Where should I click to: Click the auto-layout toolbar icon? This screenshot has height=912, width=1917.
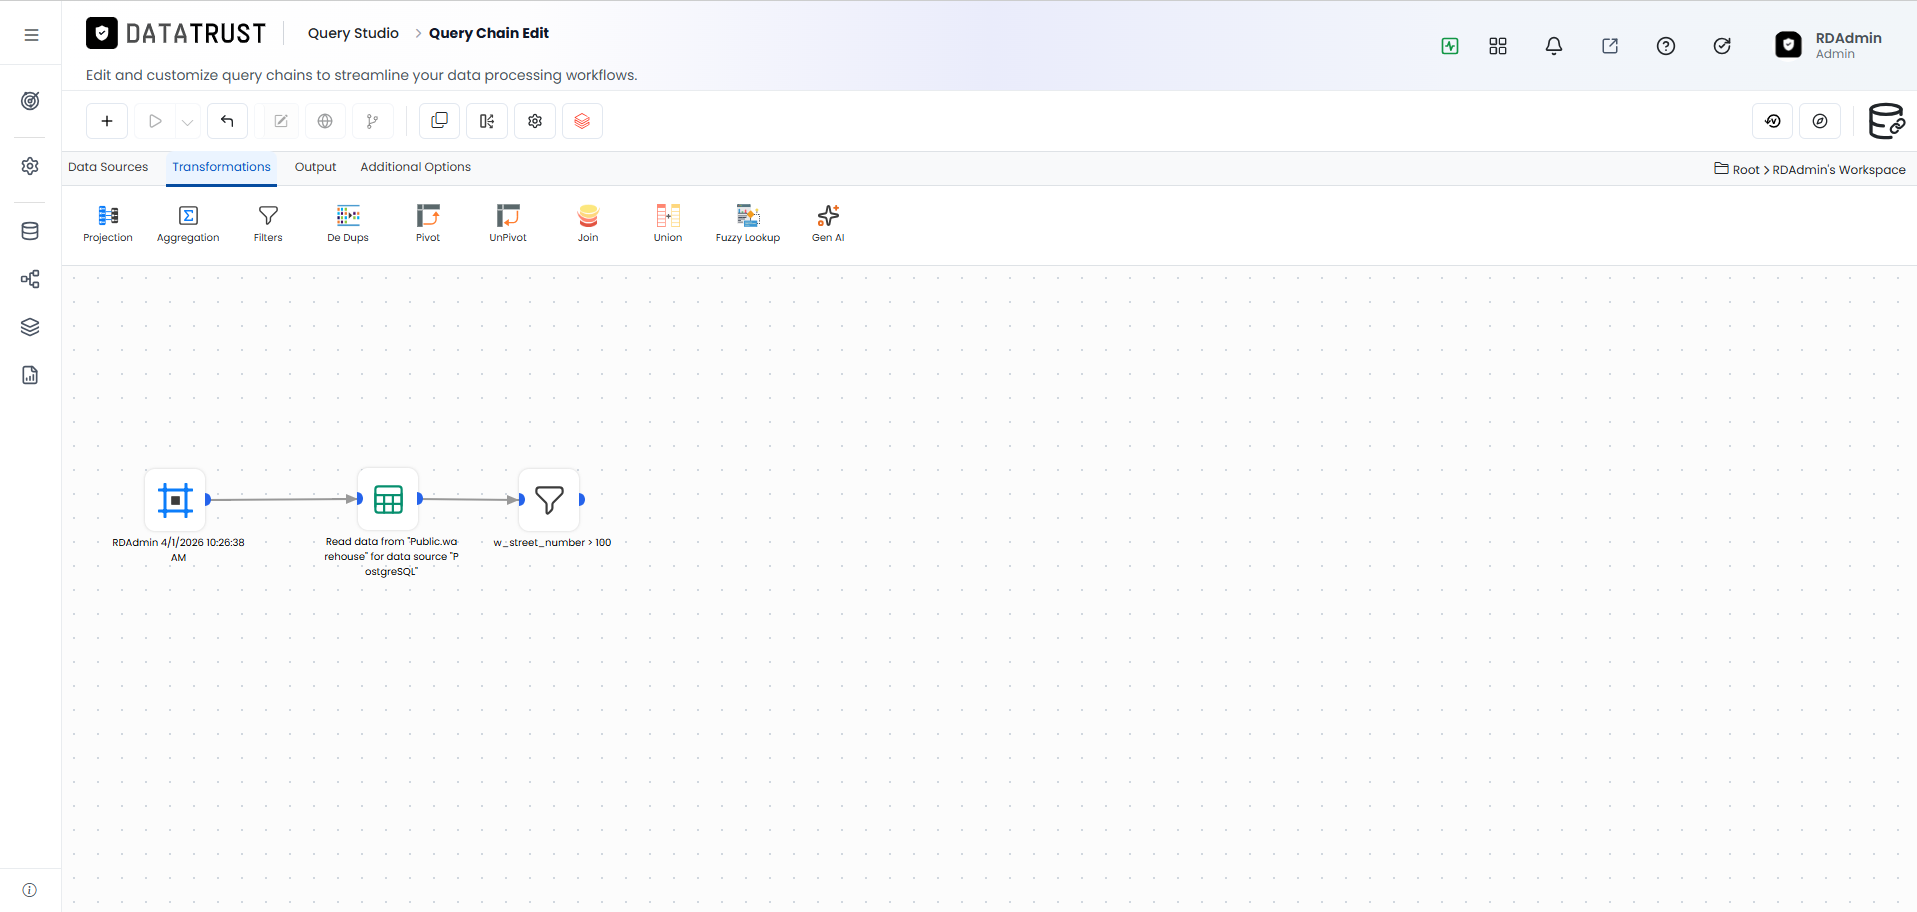(x=487, y=121)
